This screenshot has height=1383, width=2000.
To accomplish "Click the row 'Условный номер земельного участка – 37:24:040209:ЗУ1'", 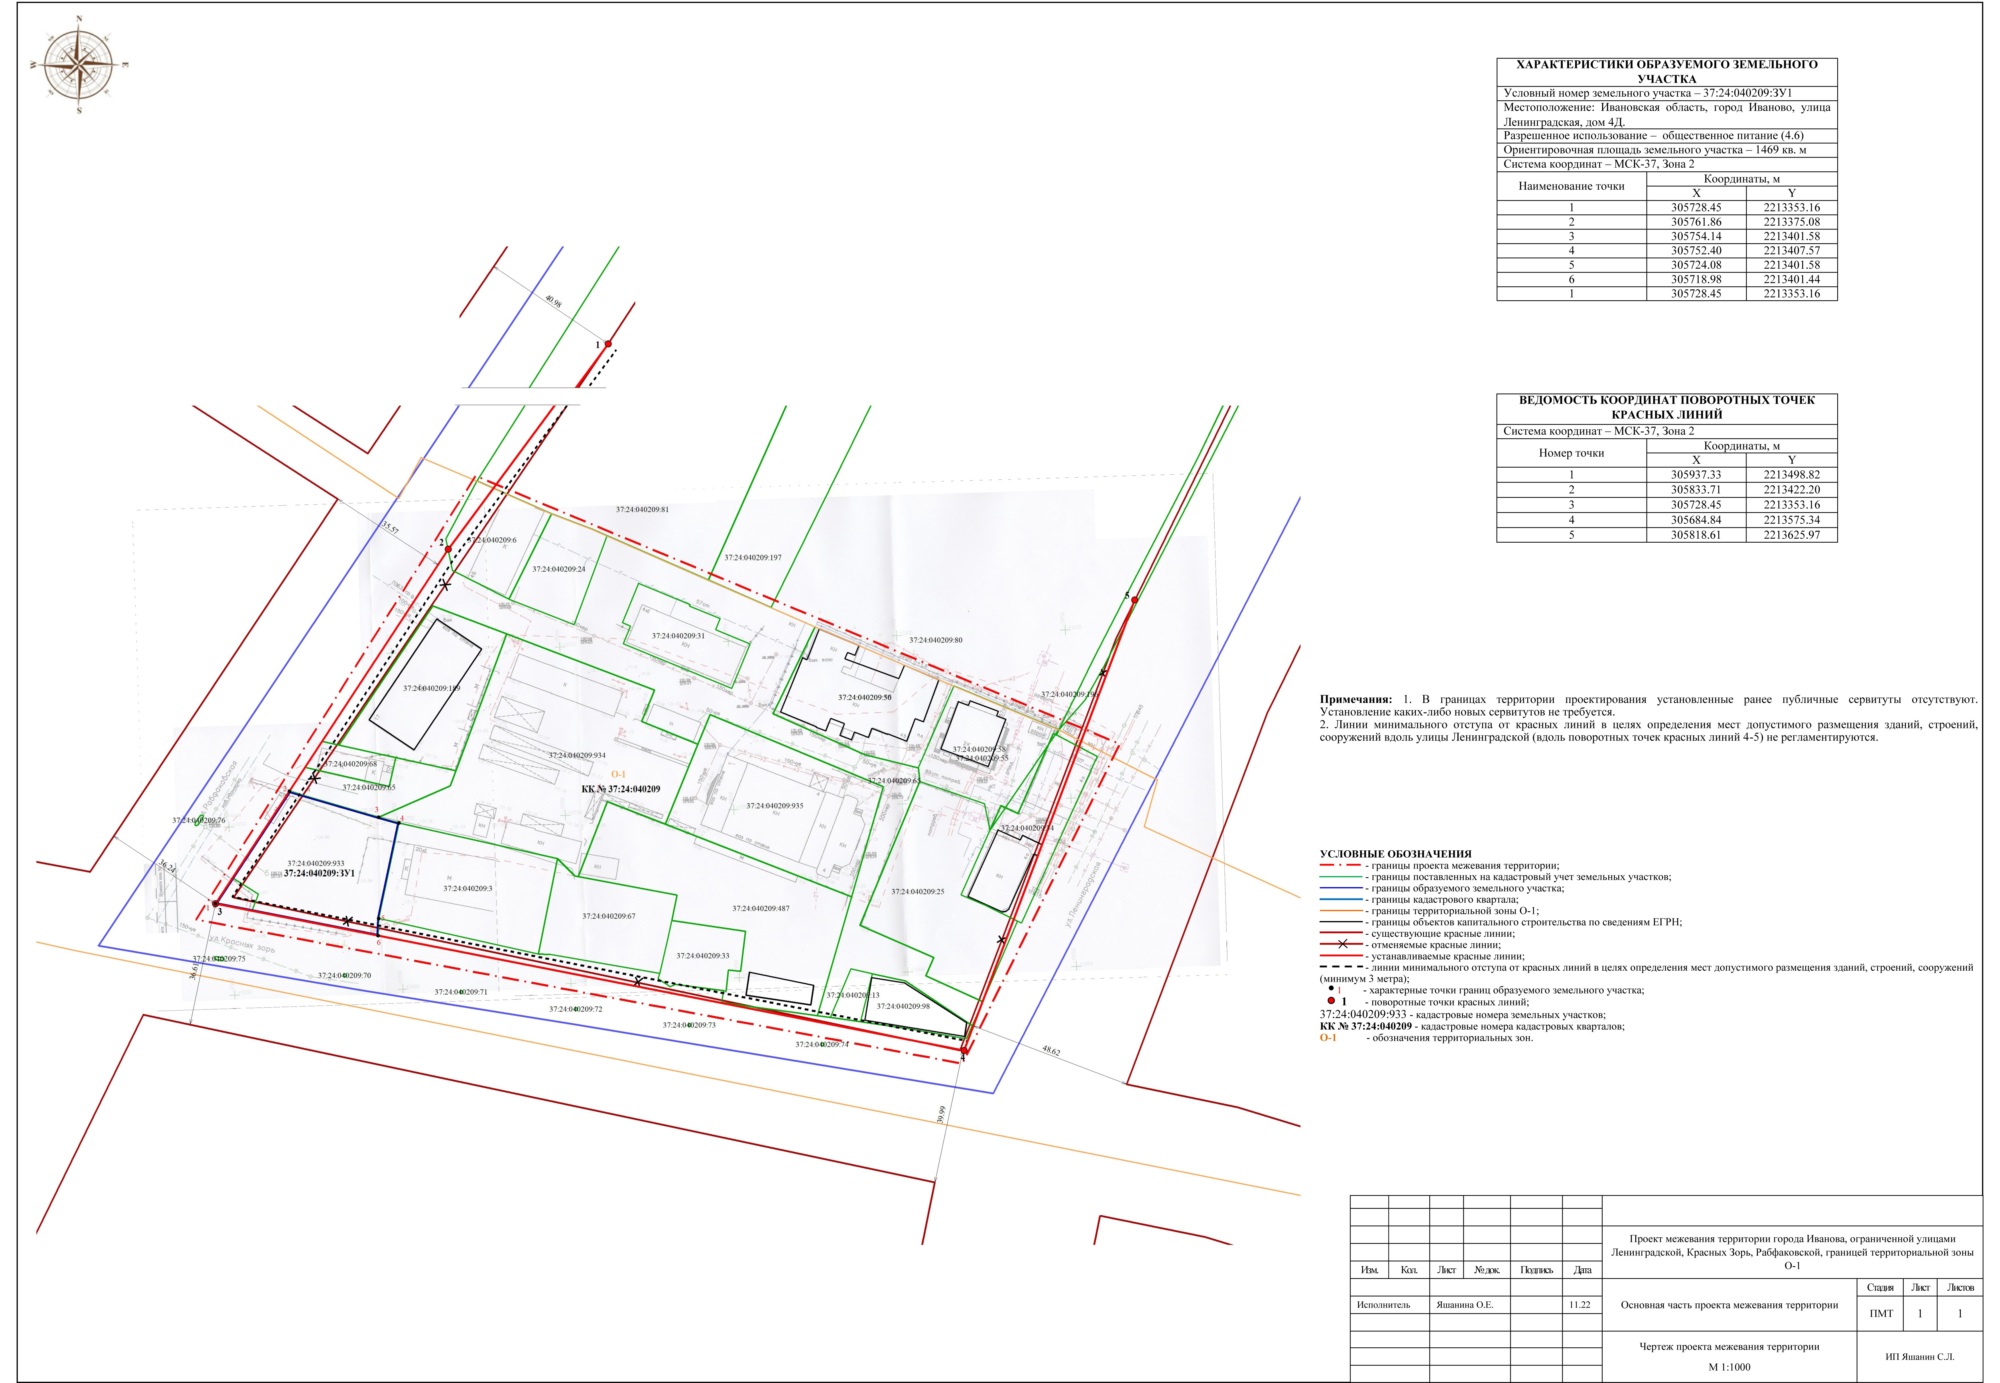I will [1666, 93].
